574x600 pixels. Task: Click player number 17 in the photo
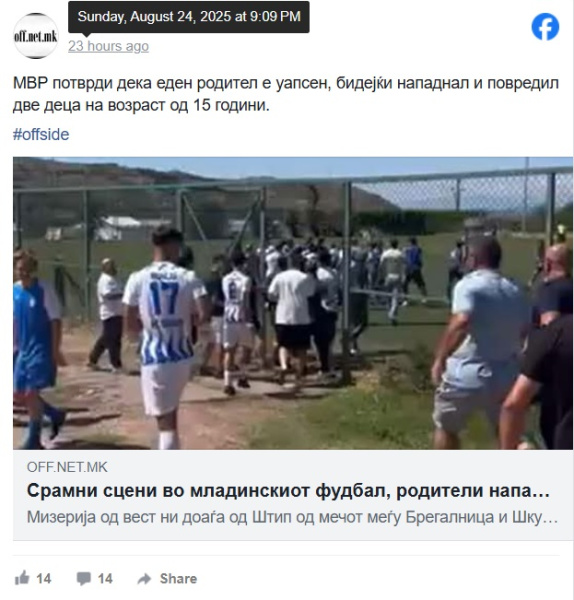(163, 298)
